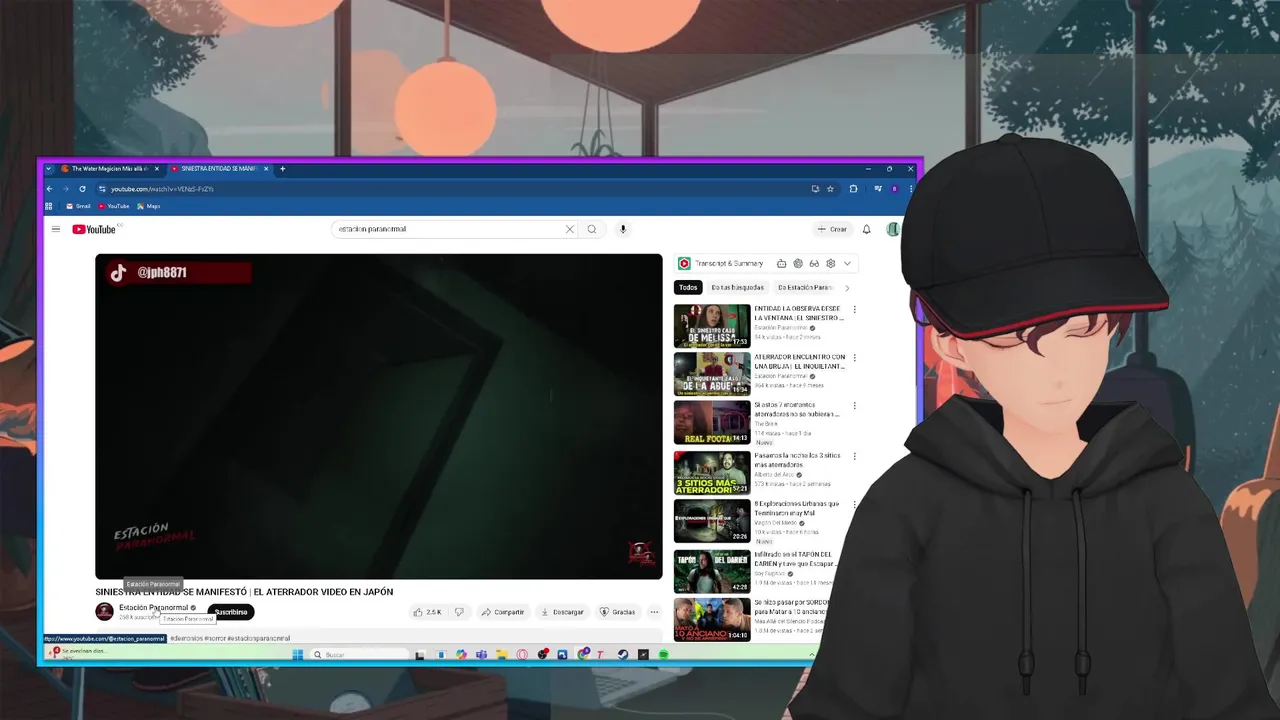1280x720 pixels.
Task: Open the YouTube hamburger guide menu
Action: click(56, 229)
